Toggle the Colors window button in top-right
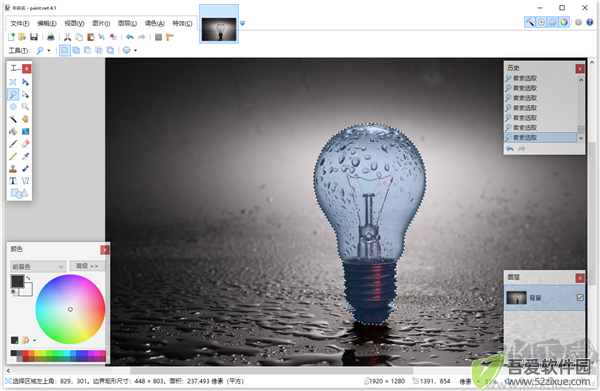This screenshot has height=391, width=600. [564, 22]
